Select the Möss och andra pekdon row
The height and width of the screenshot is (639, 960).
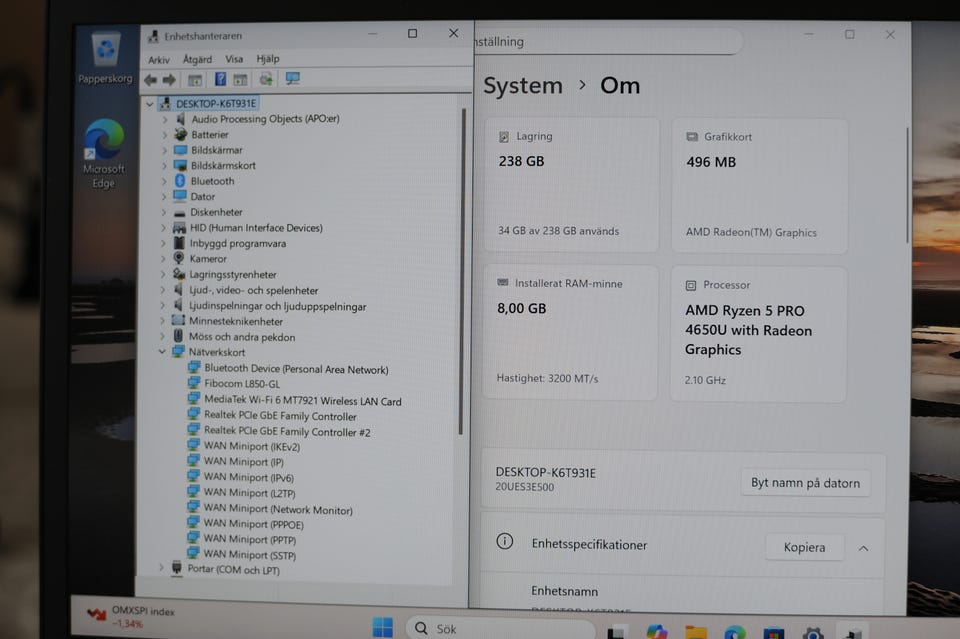(242, 337)
